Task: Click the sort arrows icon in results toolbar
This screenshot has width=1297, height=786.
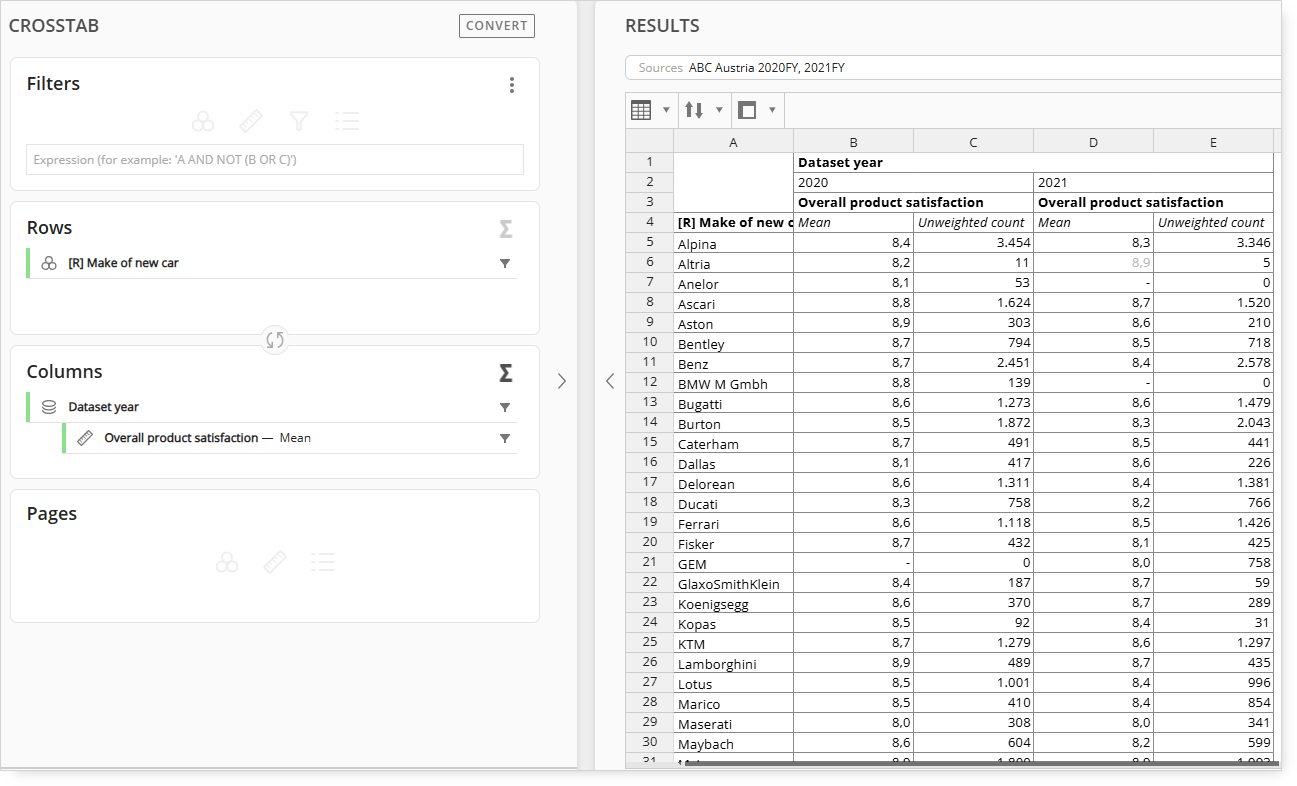Action: coord(694,110)
